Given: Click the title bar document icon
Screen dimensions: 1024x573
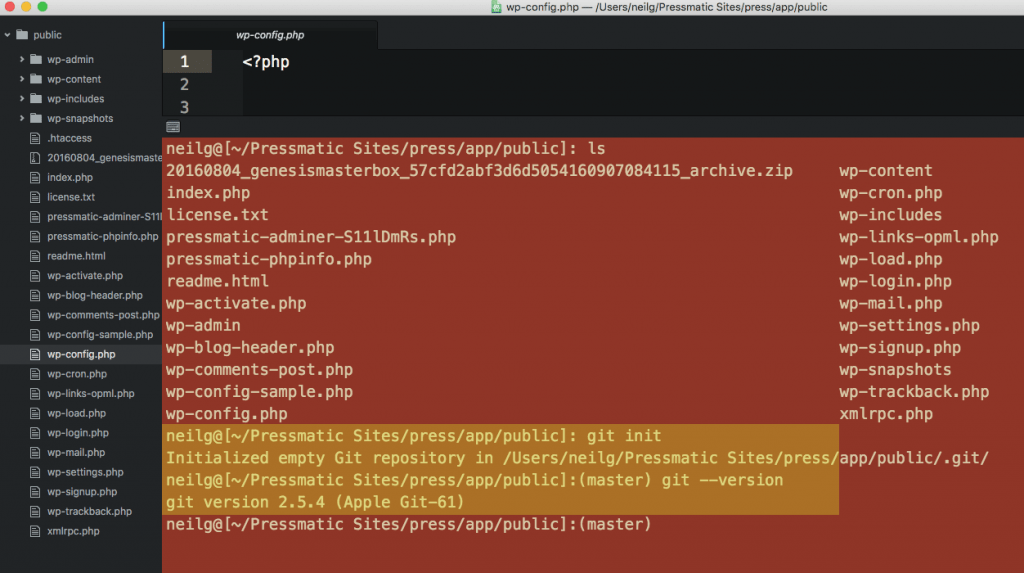Looking at the screenshot, I should click(x=496, y=7).
